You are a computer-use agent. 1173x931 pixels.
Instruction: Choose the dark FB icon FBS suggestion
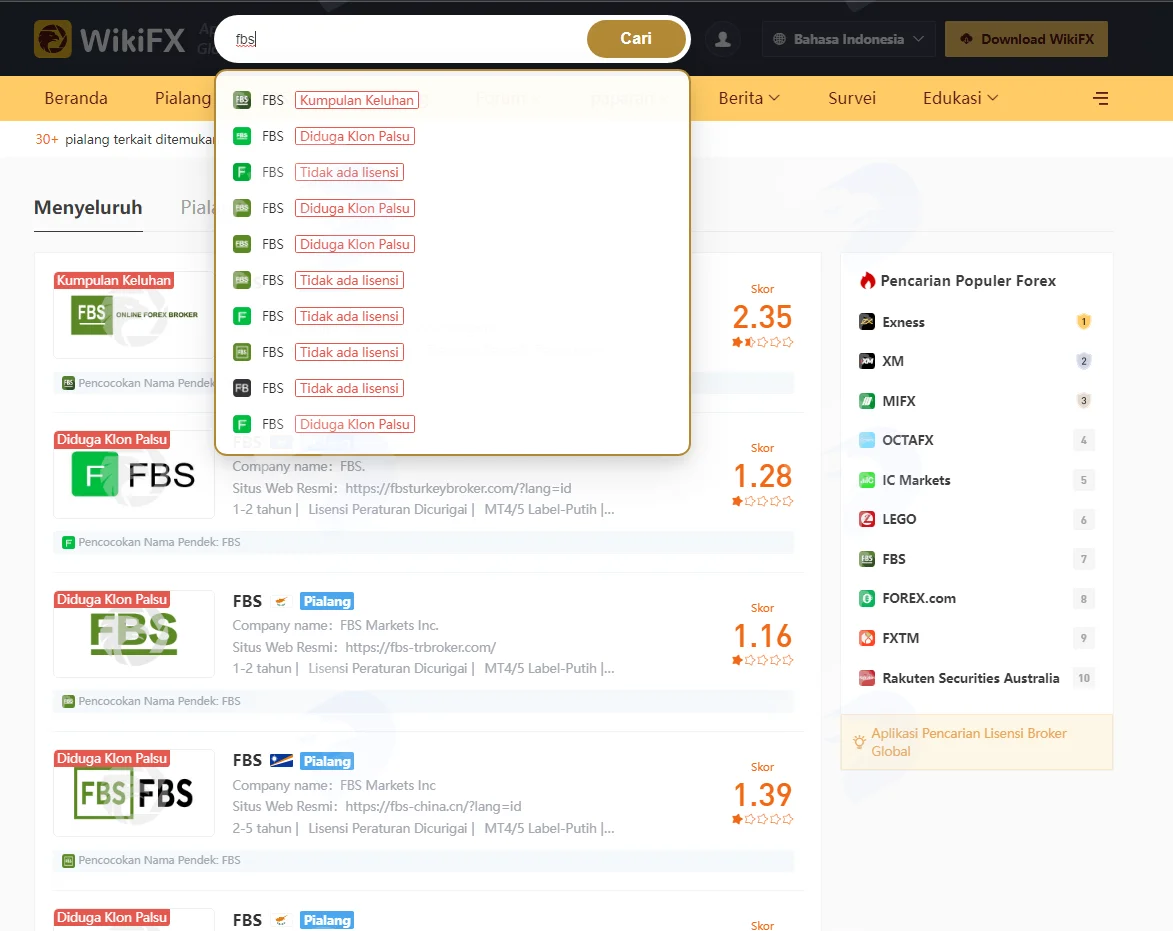pos(452,388)
